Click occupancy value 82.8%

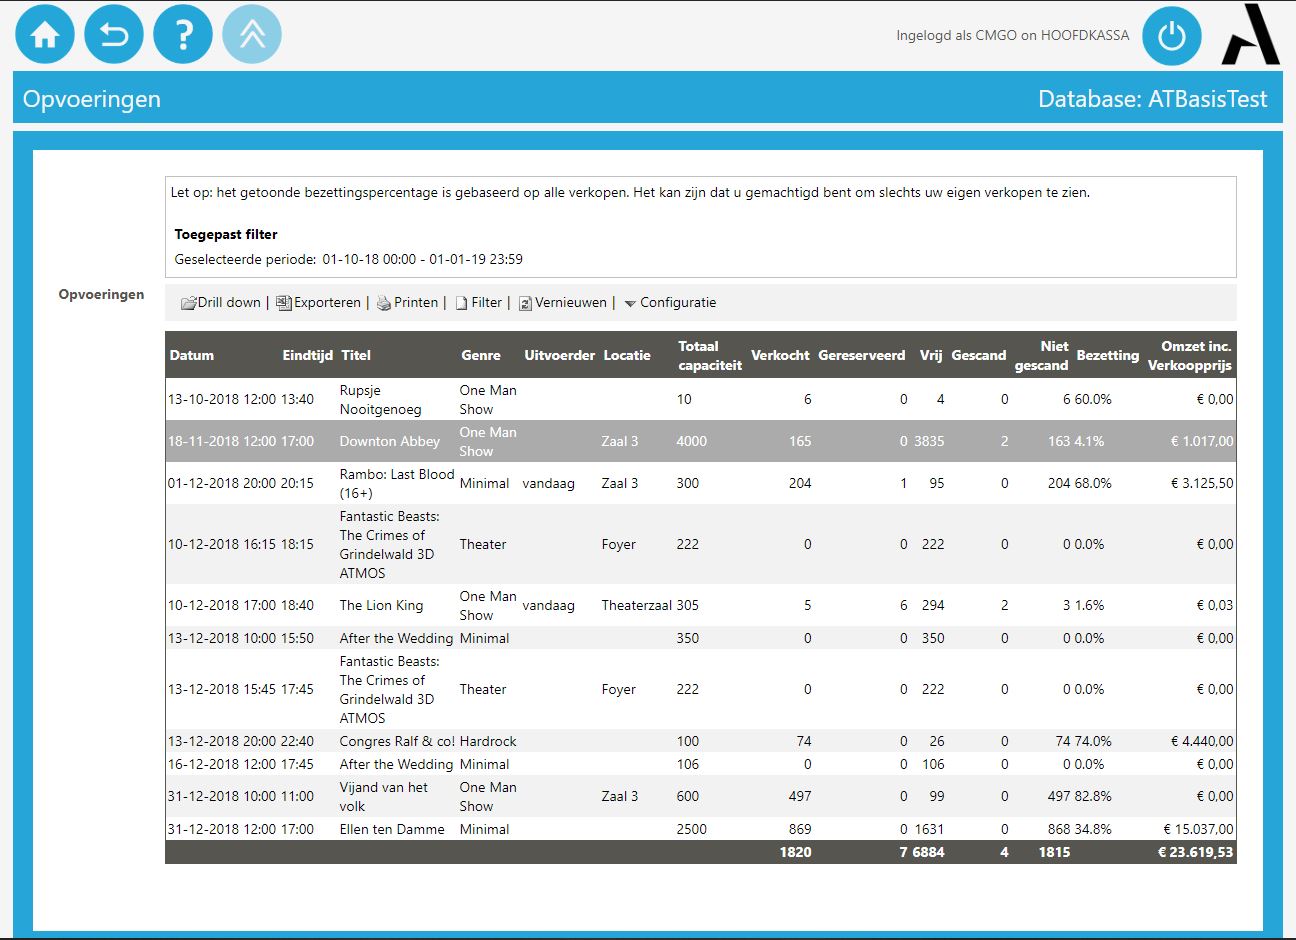tap(1093, 796)
